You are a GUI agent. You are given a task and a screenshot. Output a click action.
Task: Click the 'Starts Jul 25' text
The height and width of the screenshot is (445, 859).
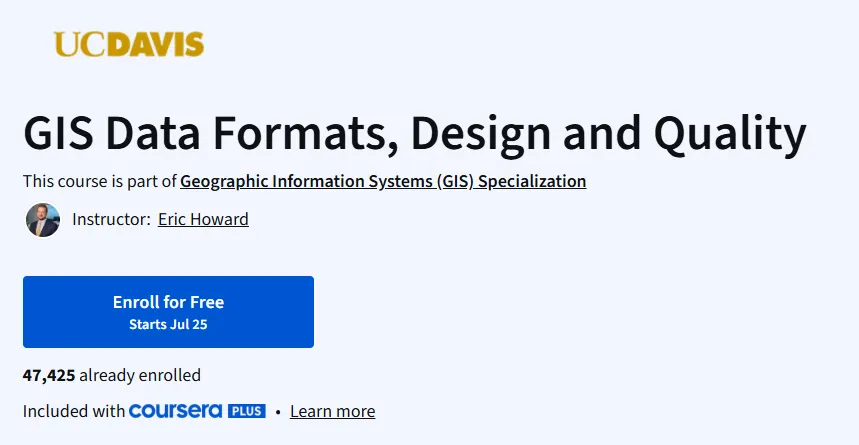(168, 324)
